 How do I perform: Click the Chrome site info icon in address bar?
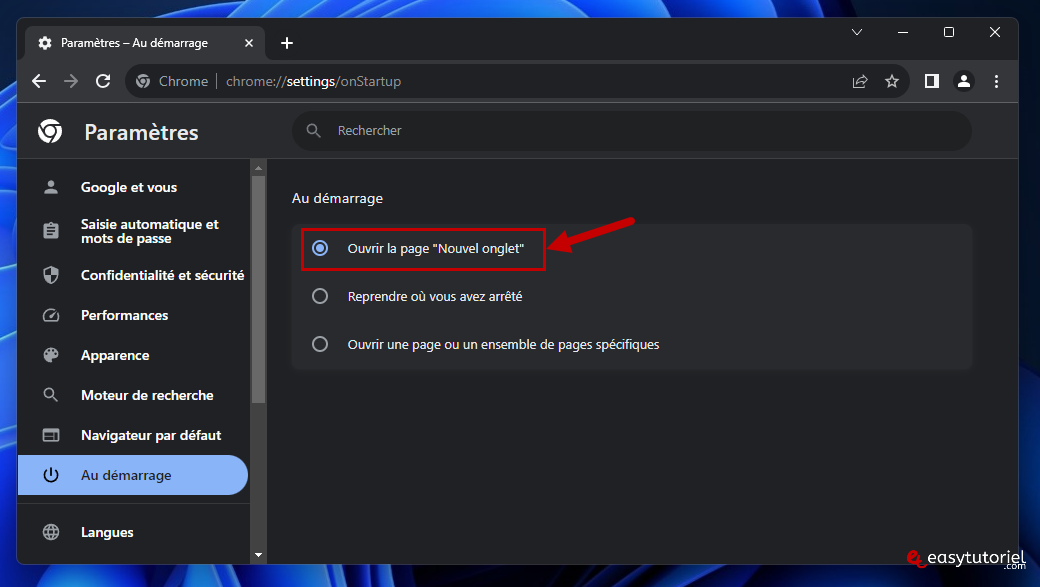point(143,81)
